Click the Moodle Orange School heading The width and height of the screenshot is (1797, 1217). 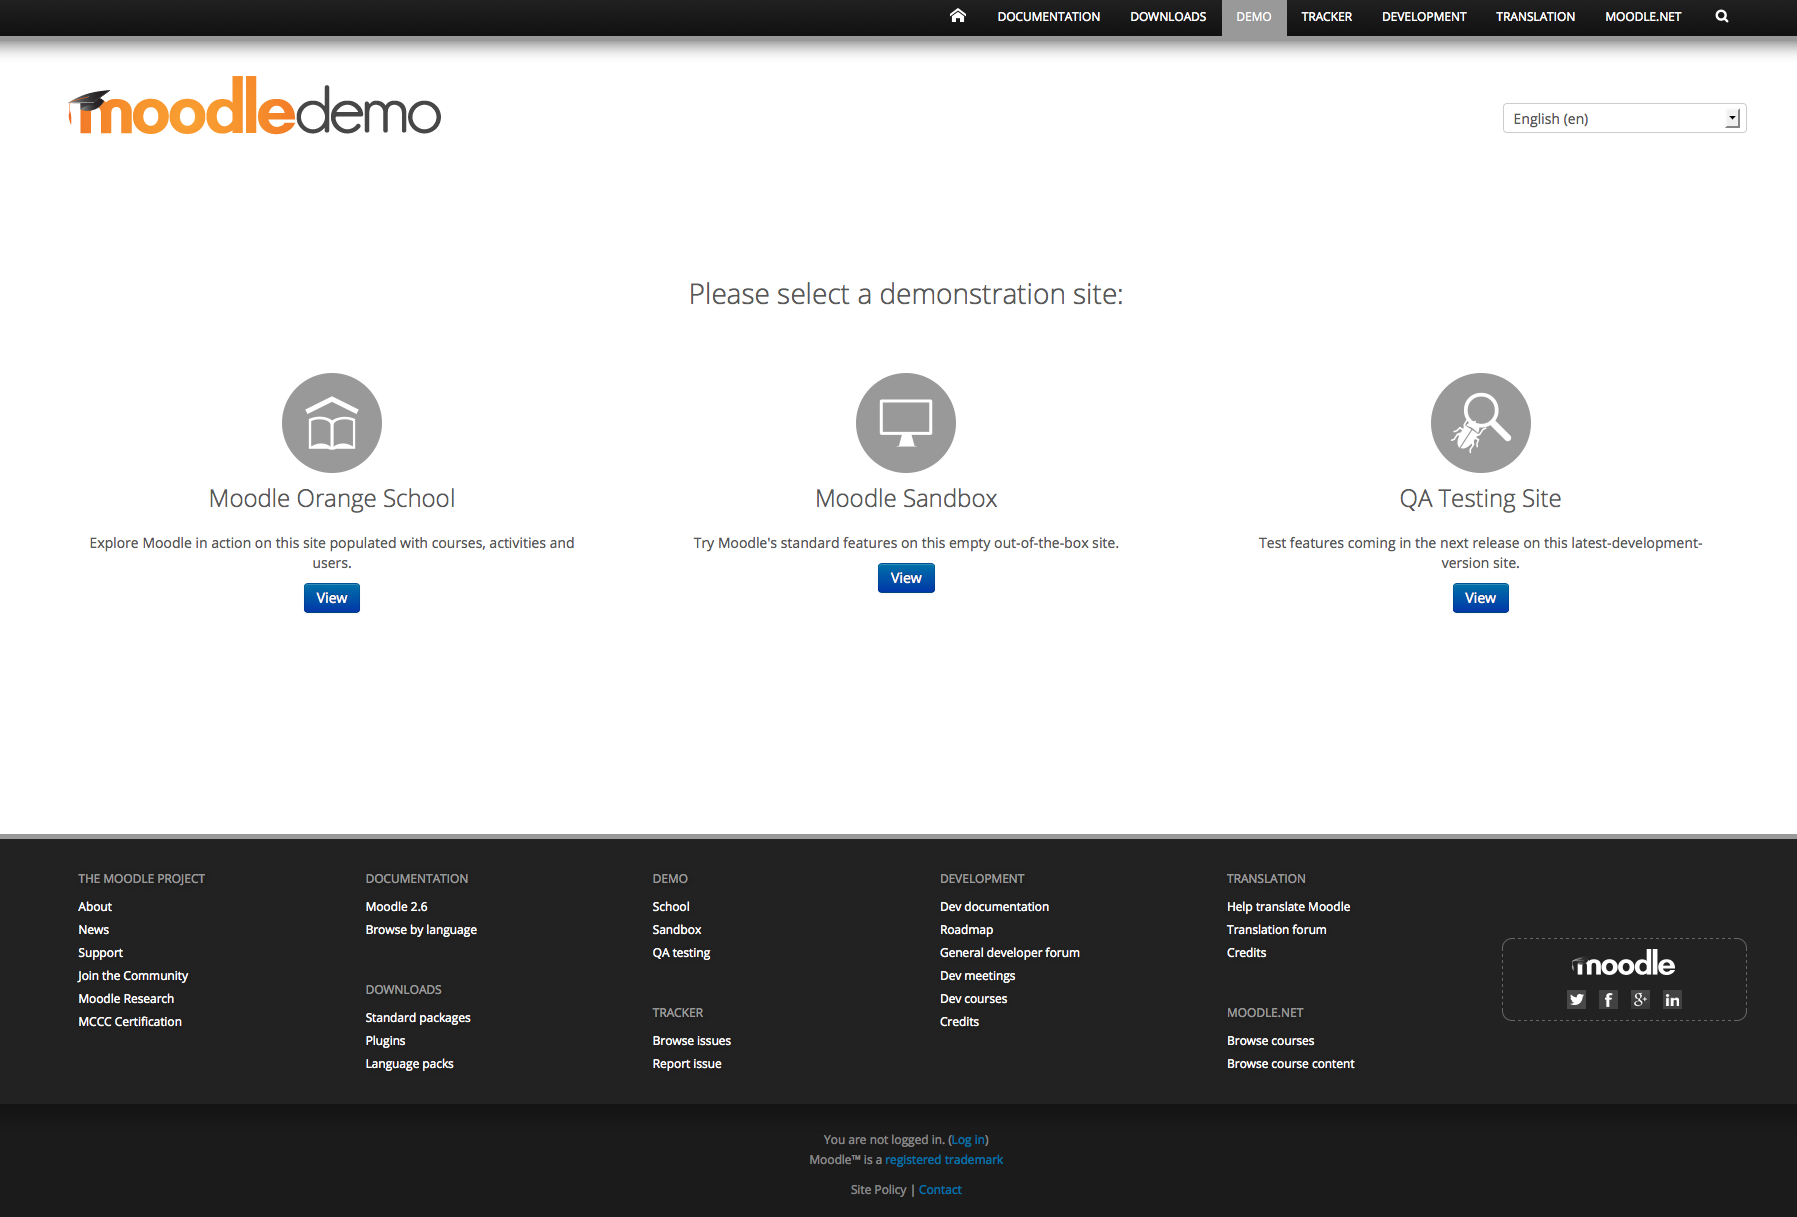pyautogui.click(x=332, y=498)
